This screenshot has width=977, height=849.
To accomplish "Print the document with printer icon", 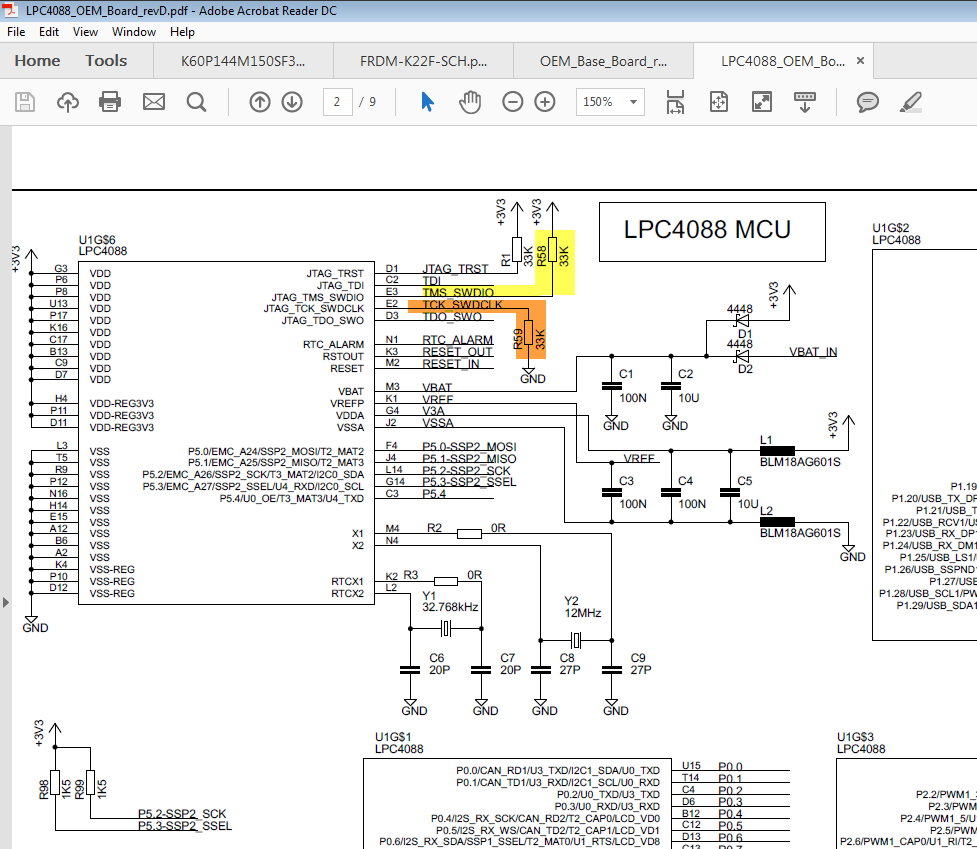I will click(110, 102).
